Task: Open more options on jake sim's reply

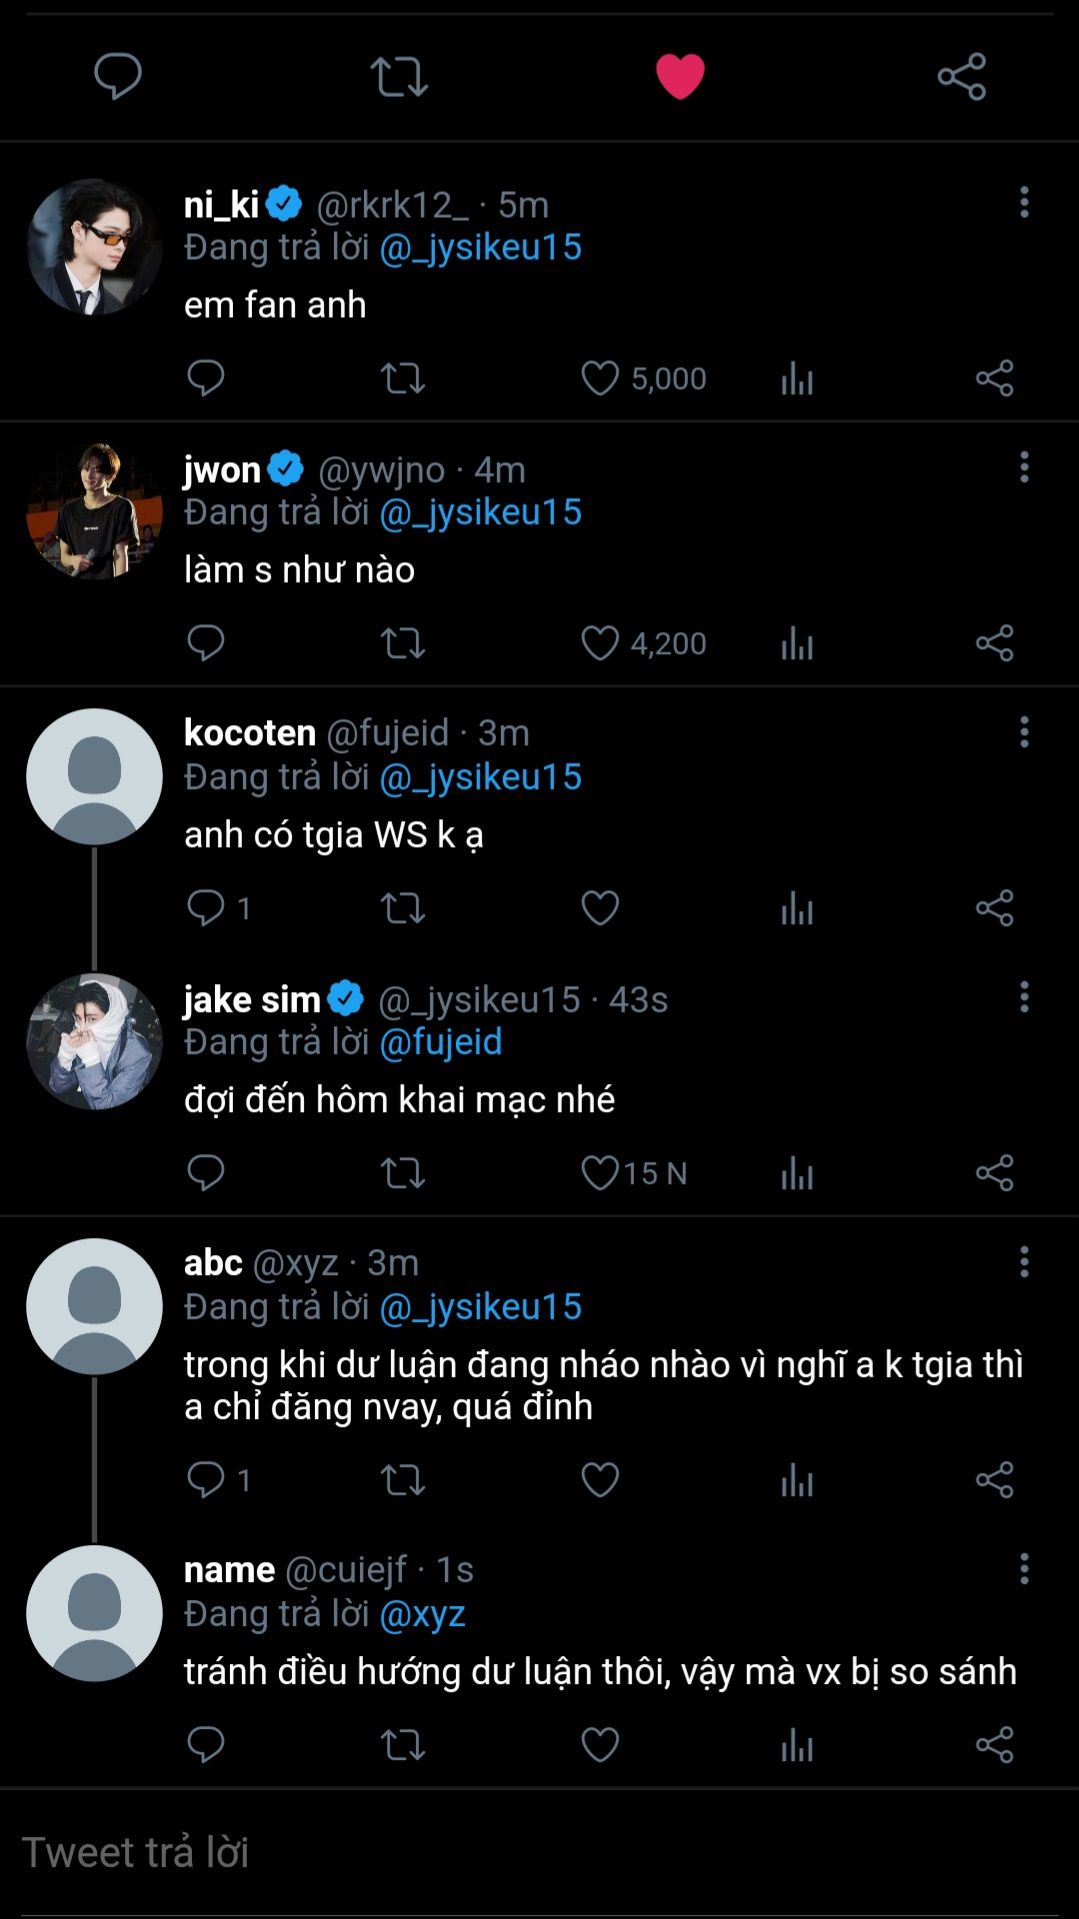Action: [x=1024, y=997]
